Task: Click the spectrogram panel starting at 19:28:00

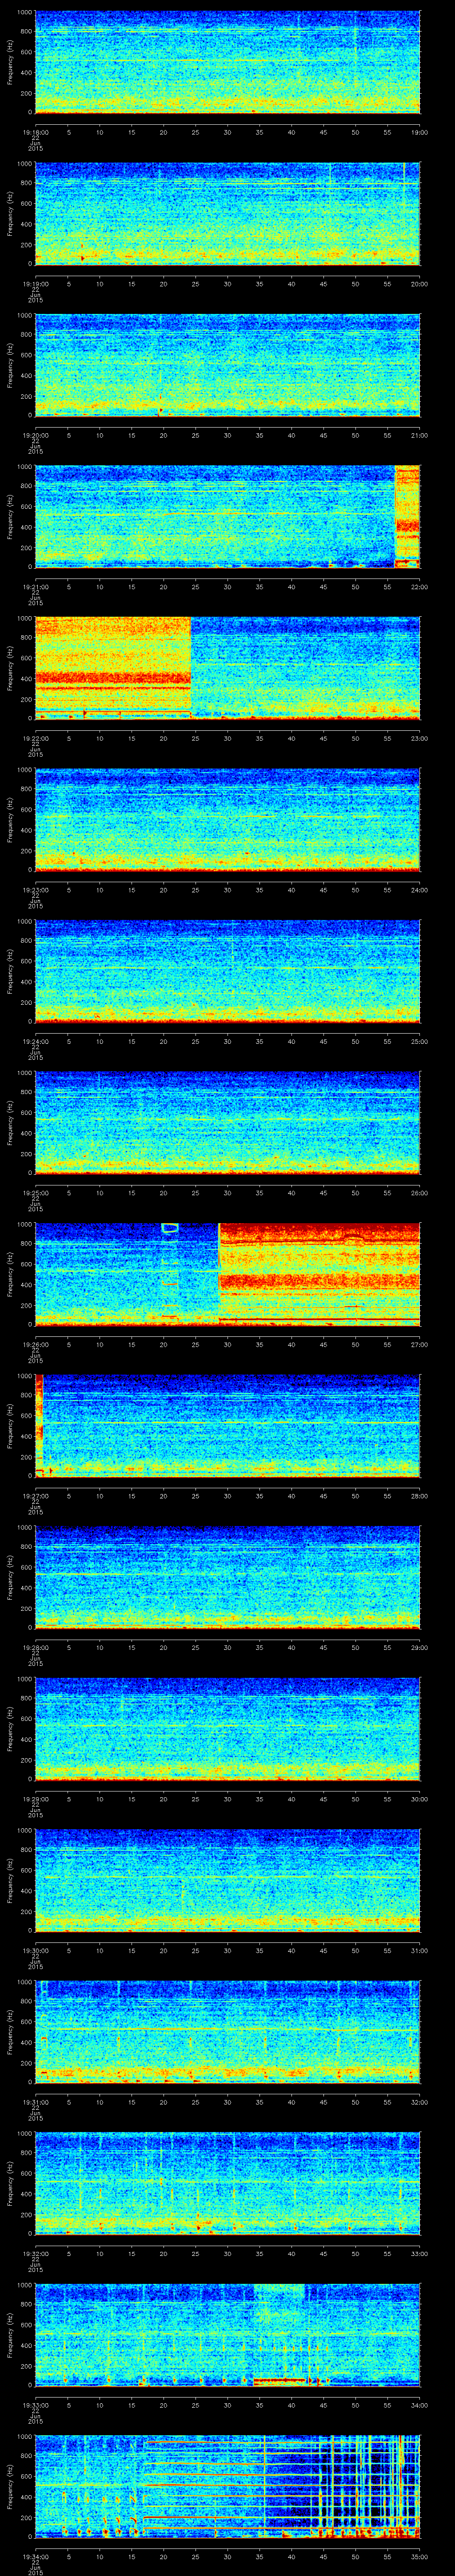Action: pos(228,1577)
